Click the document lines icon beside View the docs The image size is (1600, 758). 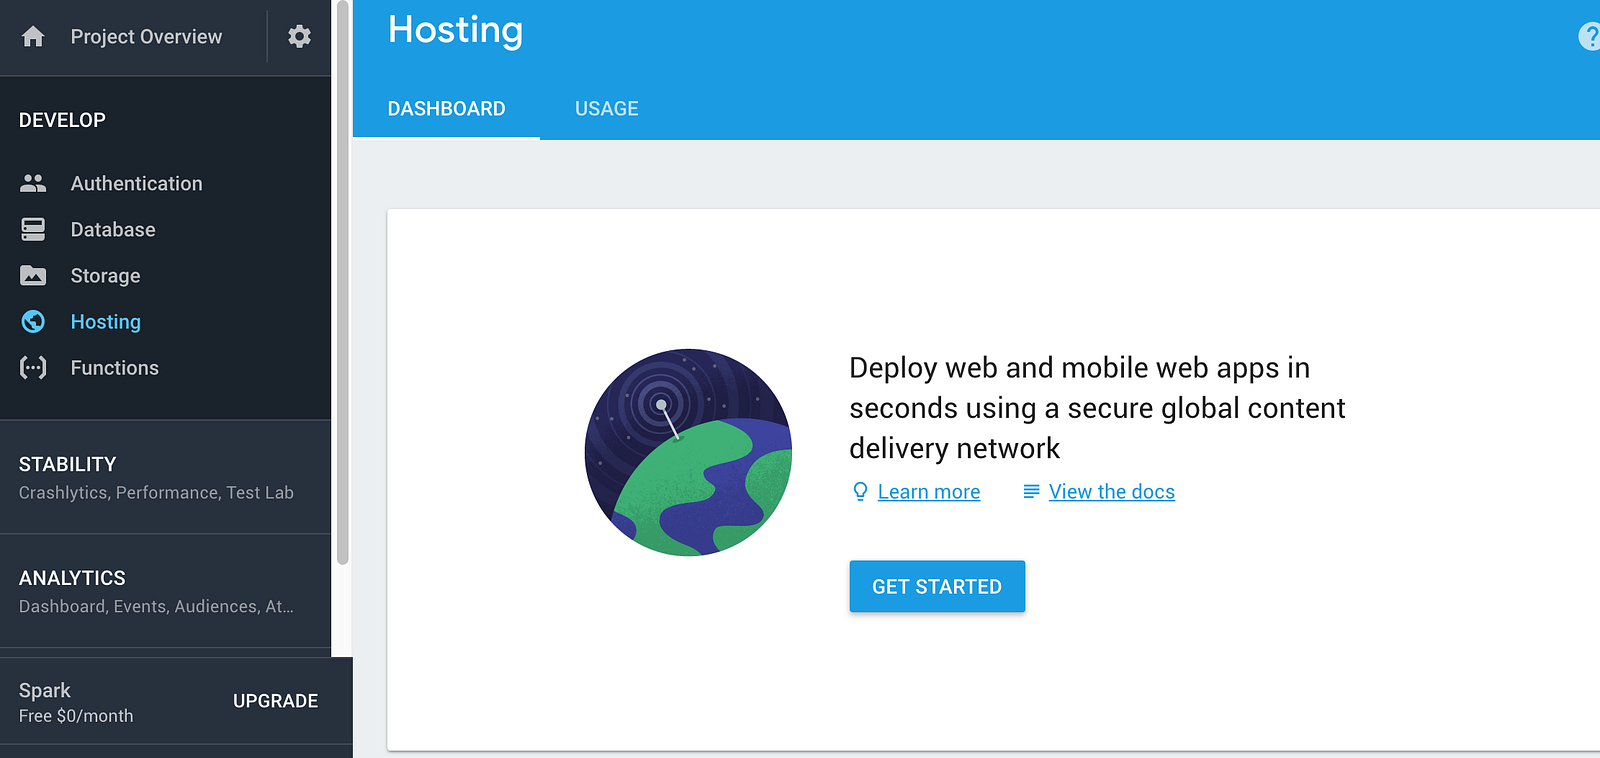point(1031,491)
